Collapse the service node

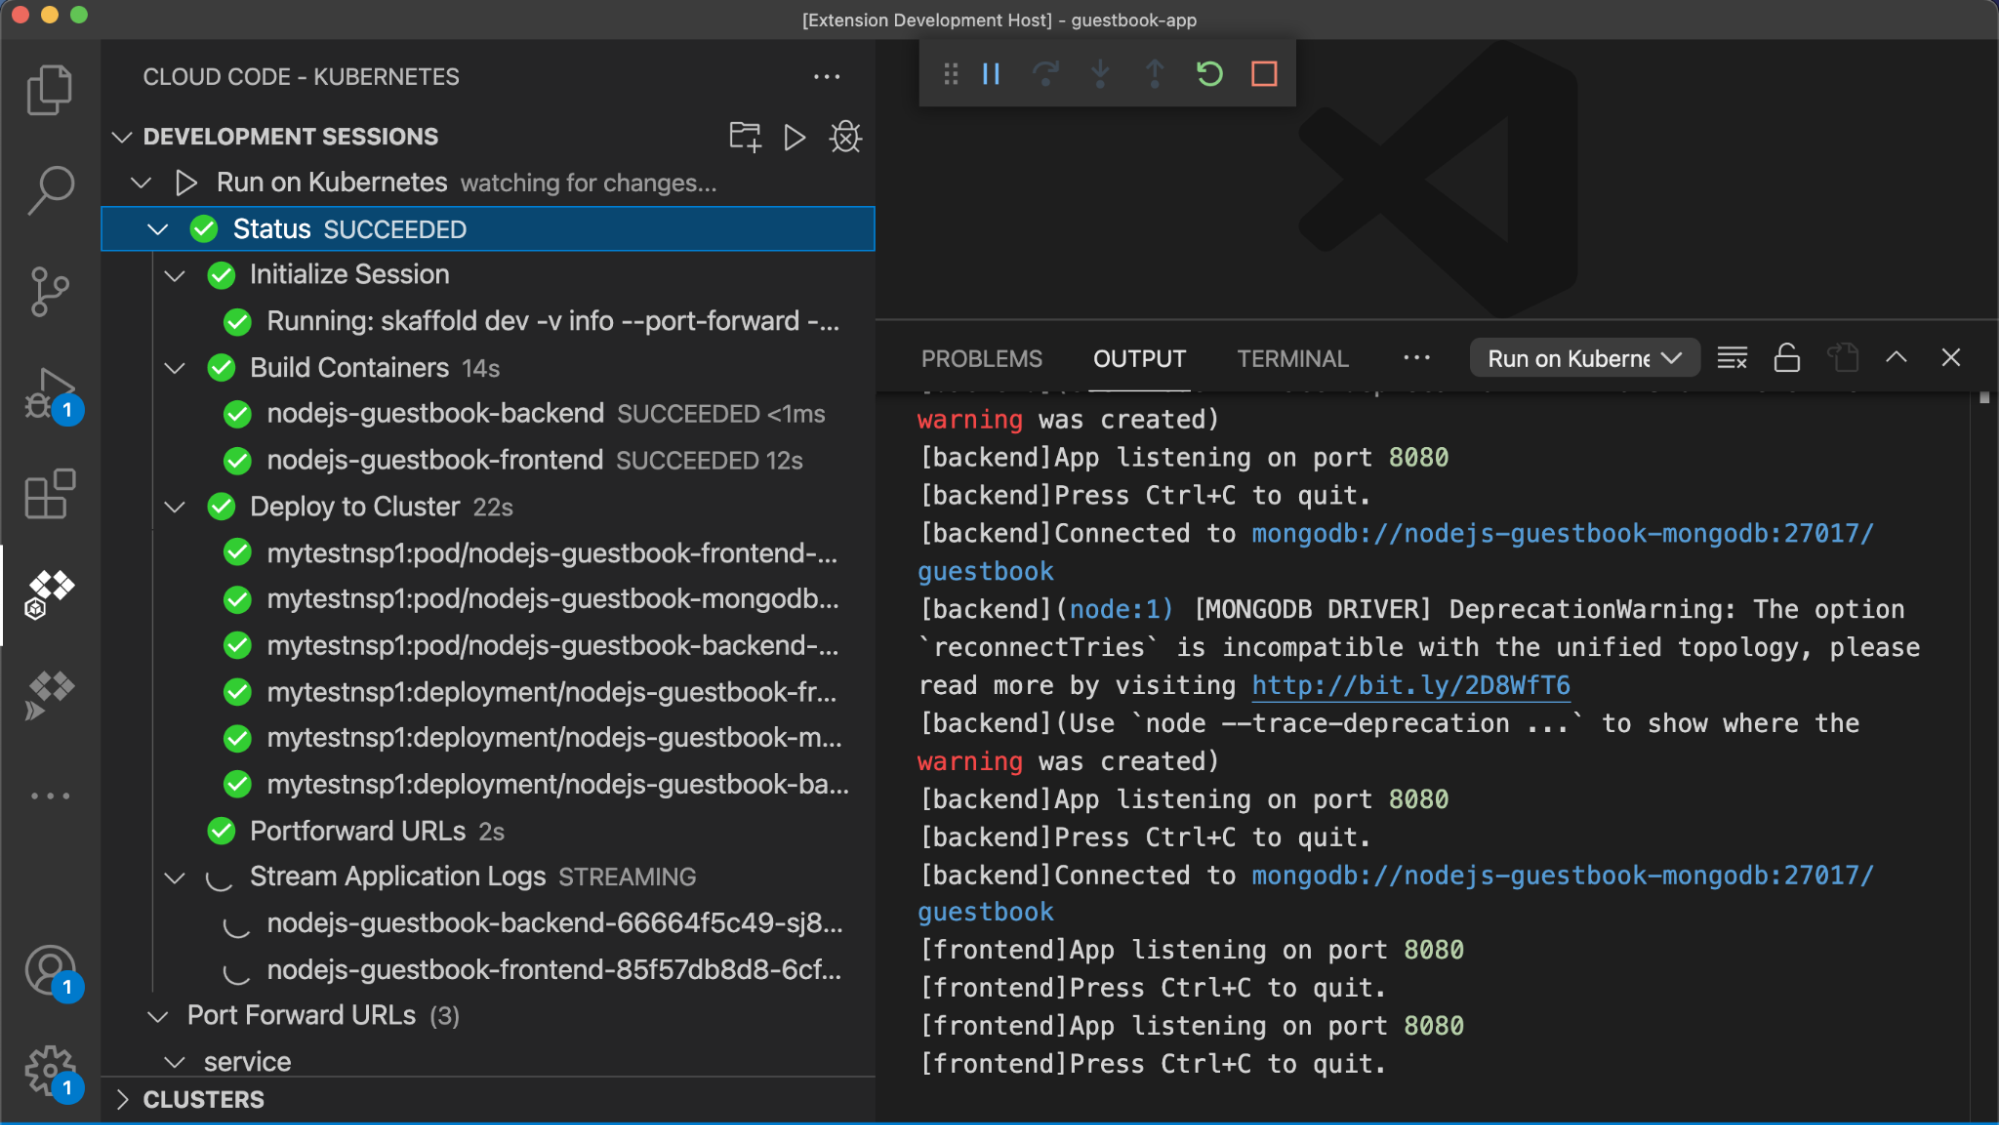[x=174, y=1062]
